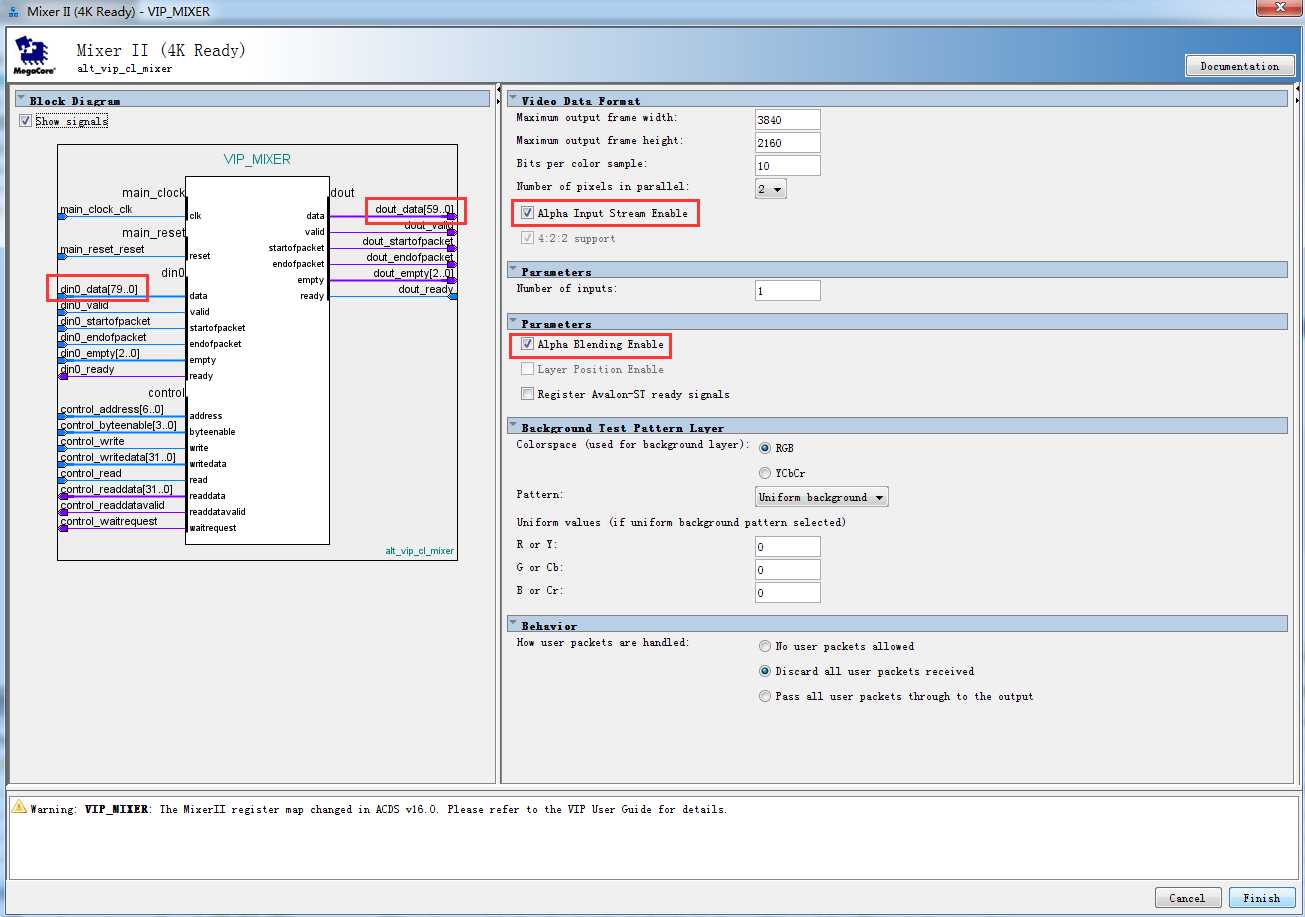Click the main_clock_clk signal label
1305x917 pixels.
(96, 209)
